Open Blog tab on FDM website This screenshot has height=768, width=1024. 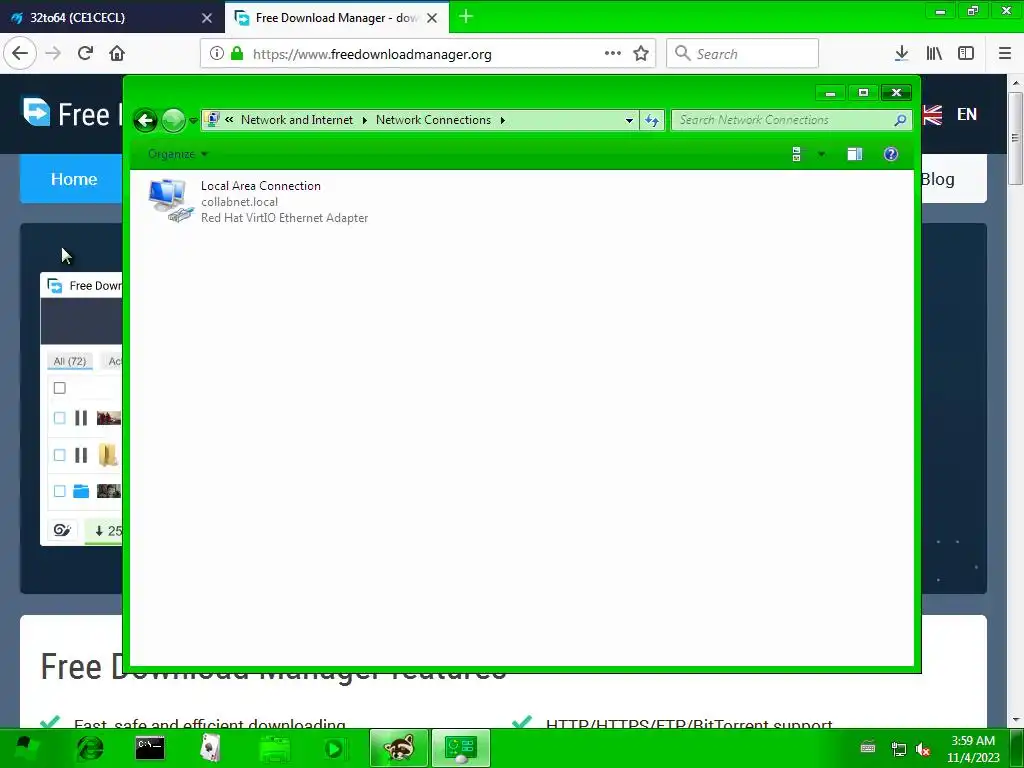point(937,179)
